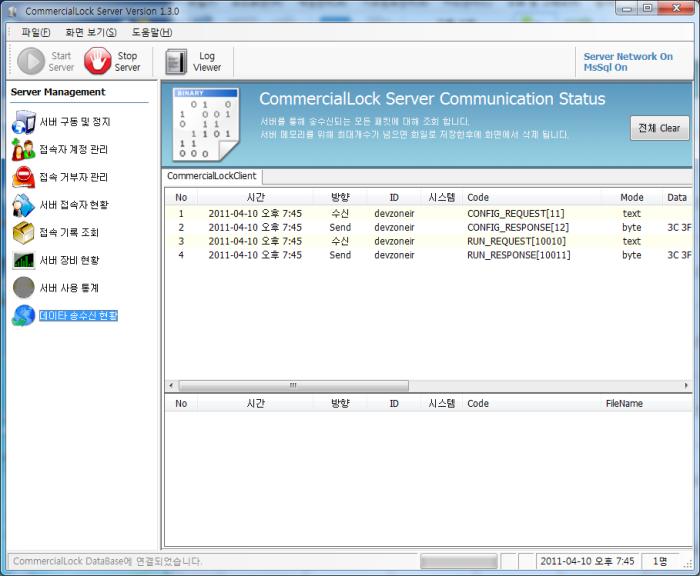Click the 서버 구동 및 정지 sidebar icon

pos(23,122)
